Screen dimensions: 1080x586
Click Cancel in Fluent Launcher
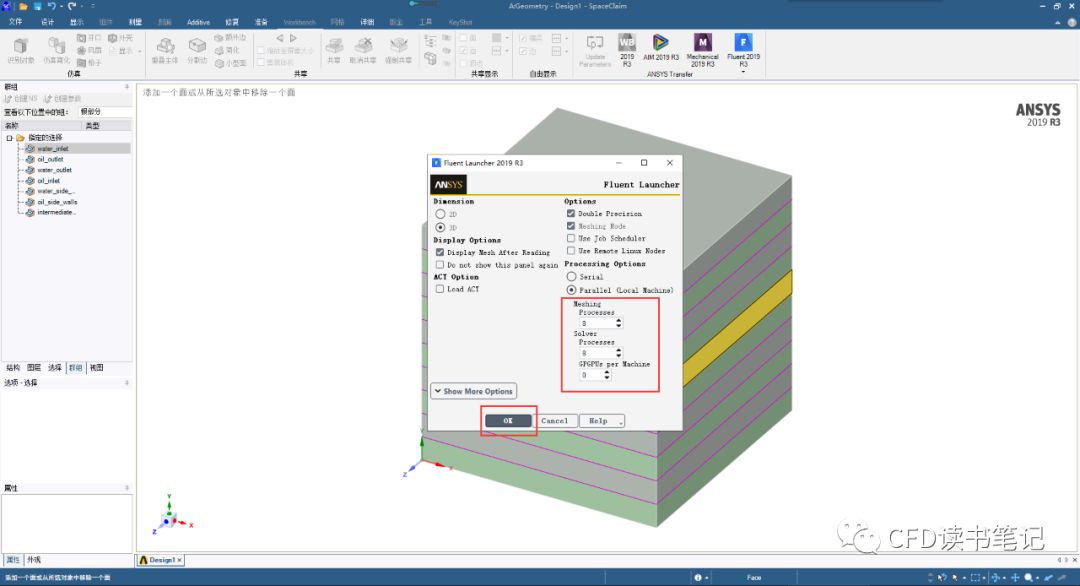[x=554, y=421]
